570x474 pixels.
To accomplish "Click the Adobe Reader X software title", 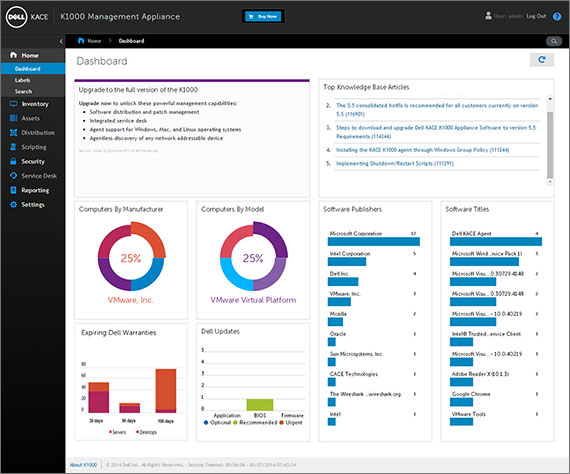I will click(x=480, y=374).
